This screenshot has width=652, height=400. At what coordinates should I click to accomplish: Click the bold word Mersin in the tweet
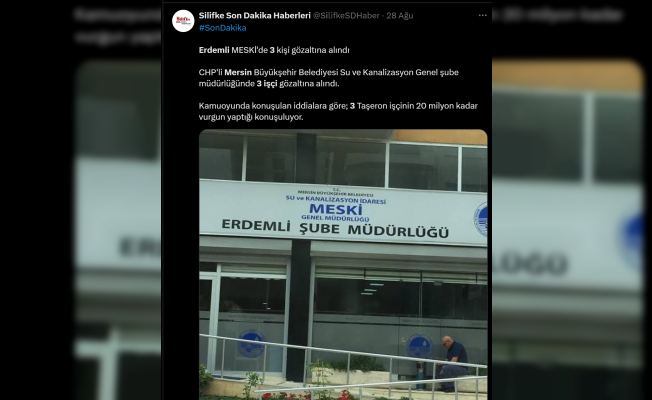coord(238,72)
